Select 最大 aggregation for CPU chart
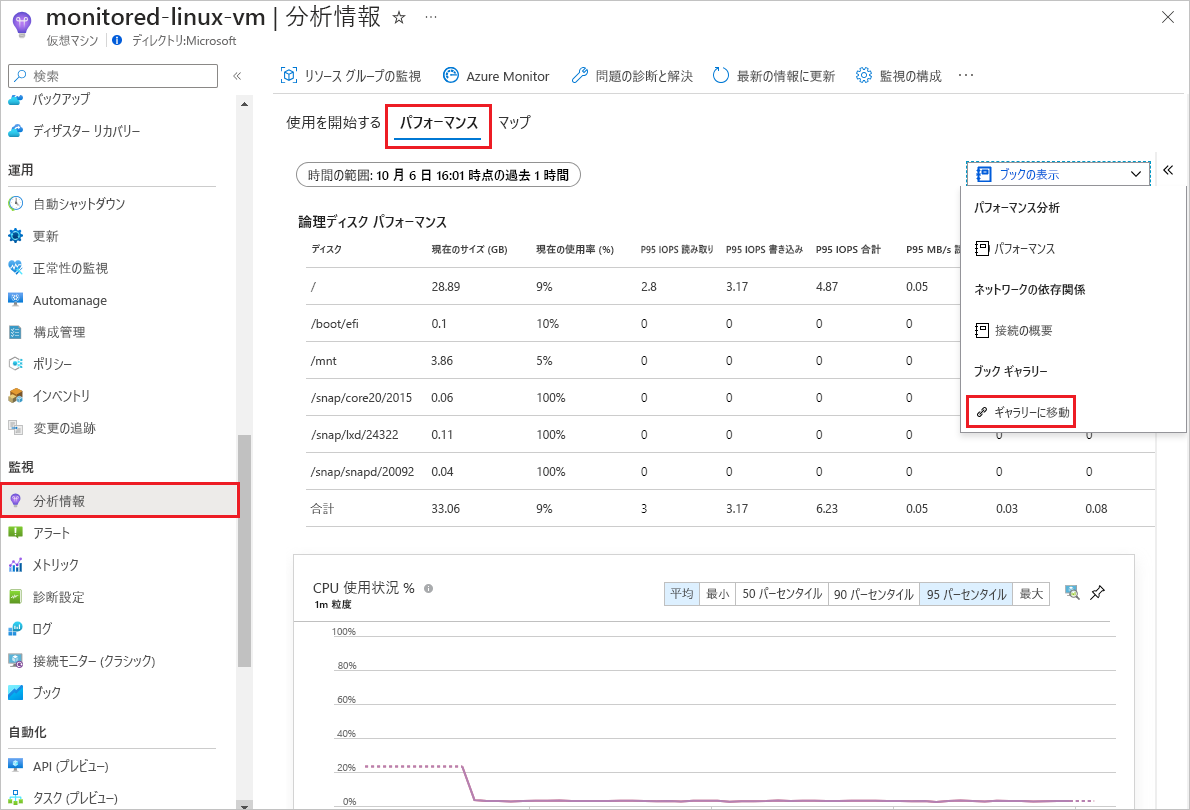Image resolution: width=1190 pixels, height=810 pixels. click(1031, 594)
